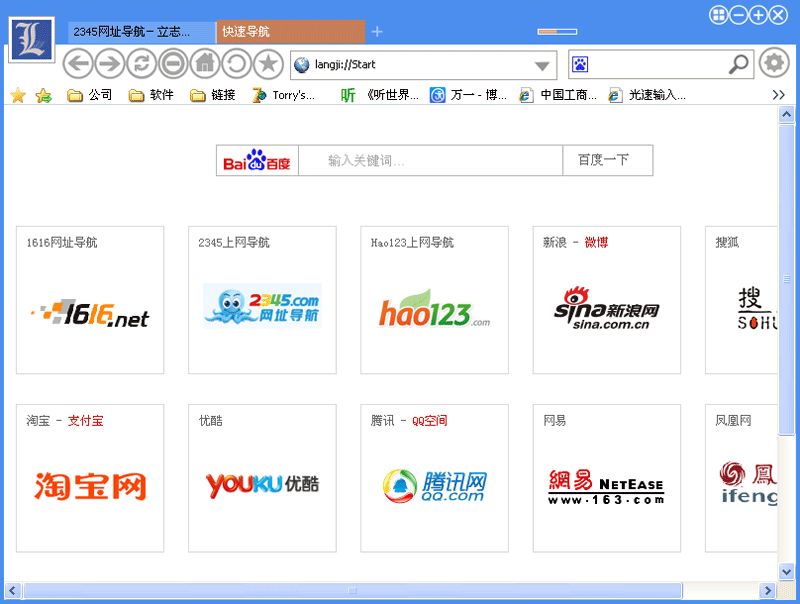This screenshot has width=800, height=604.
Task: Open the 万一 - 博... bookmark
Action: point(468,95)
